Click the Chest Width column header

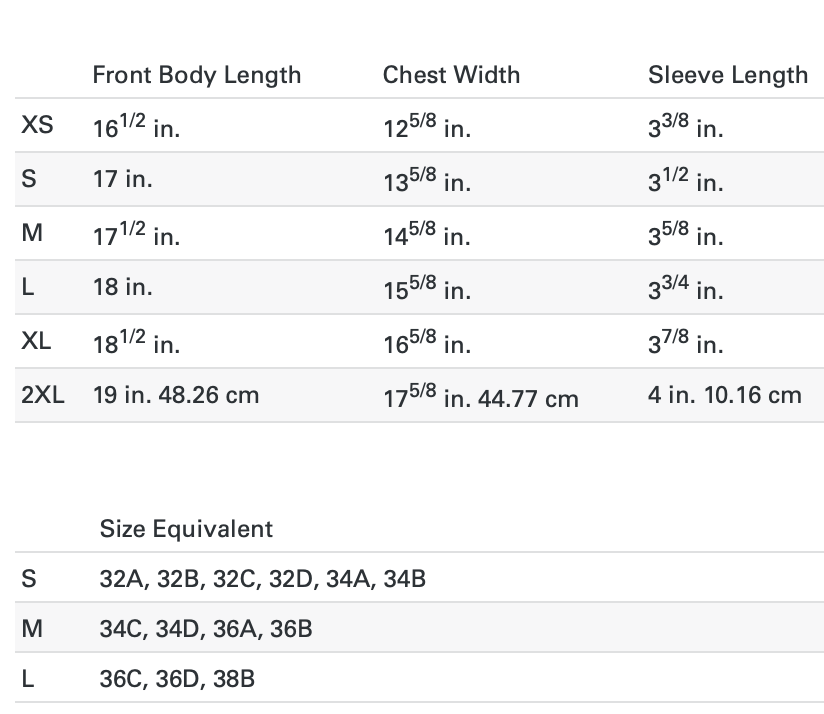pos(451,75)
